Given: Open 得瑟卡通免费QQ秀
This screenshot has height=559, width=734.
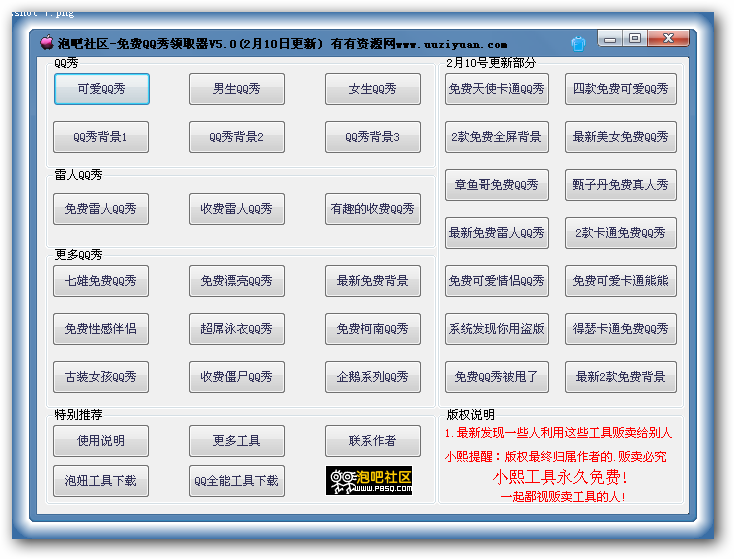Looking at the screenshot, I should [621, 329].
